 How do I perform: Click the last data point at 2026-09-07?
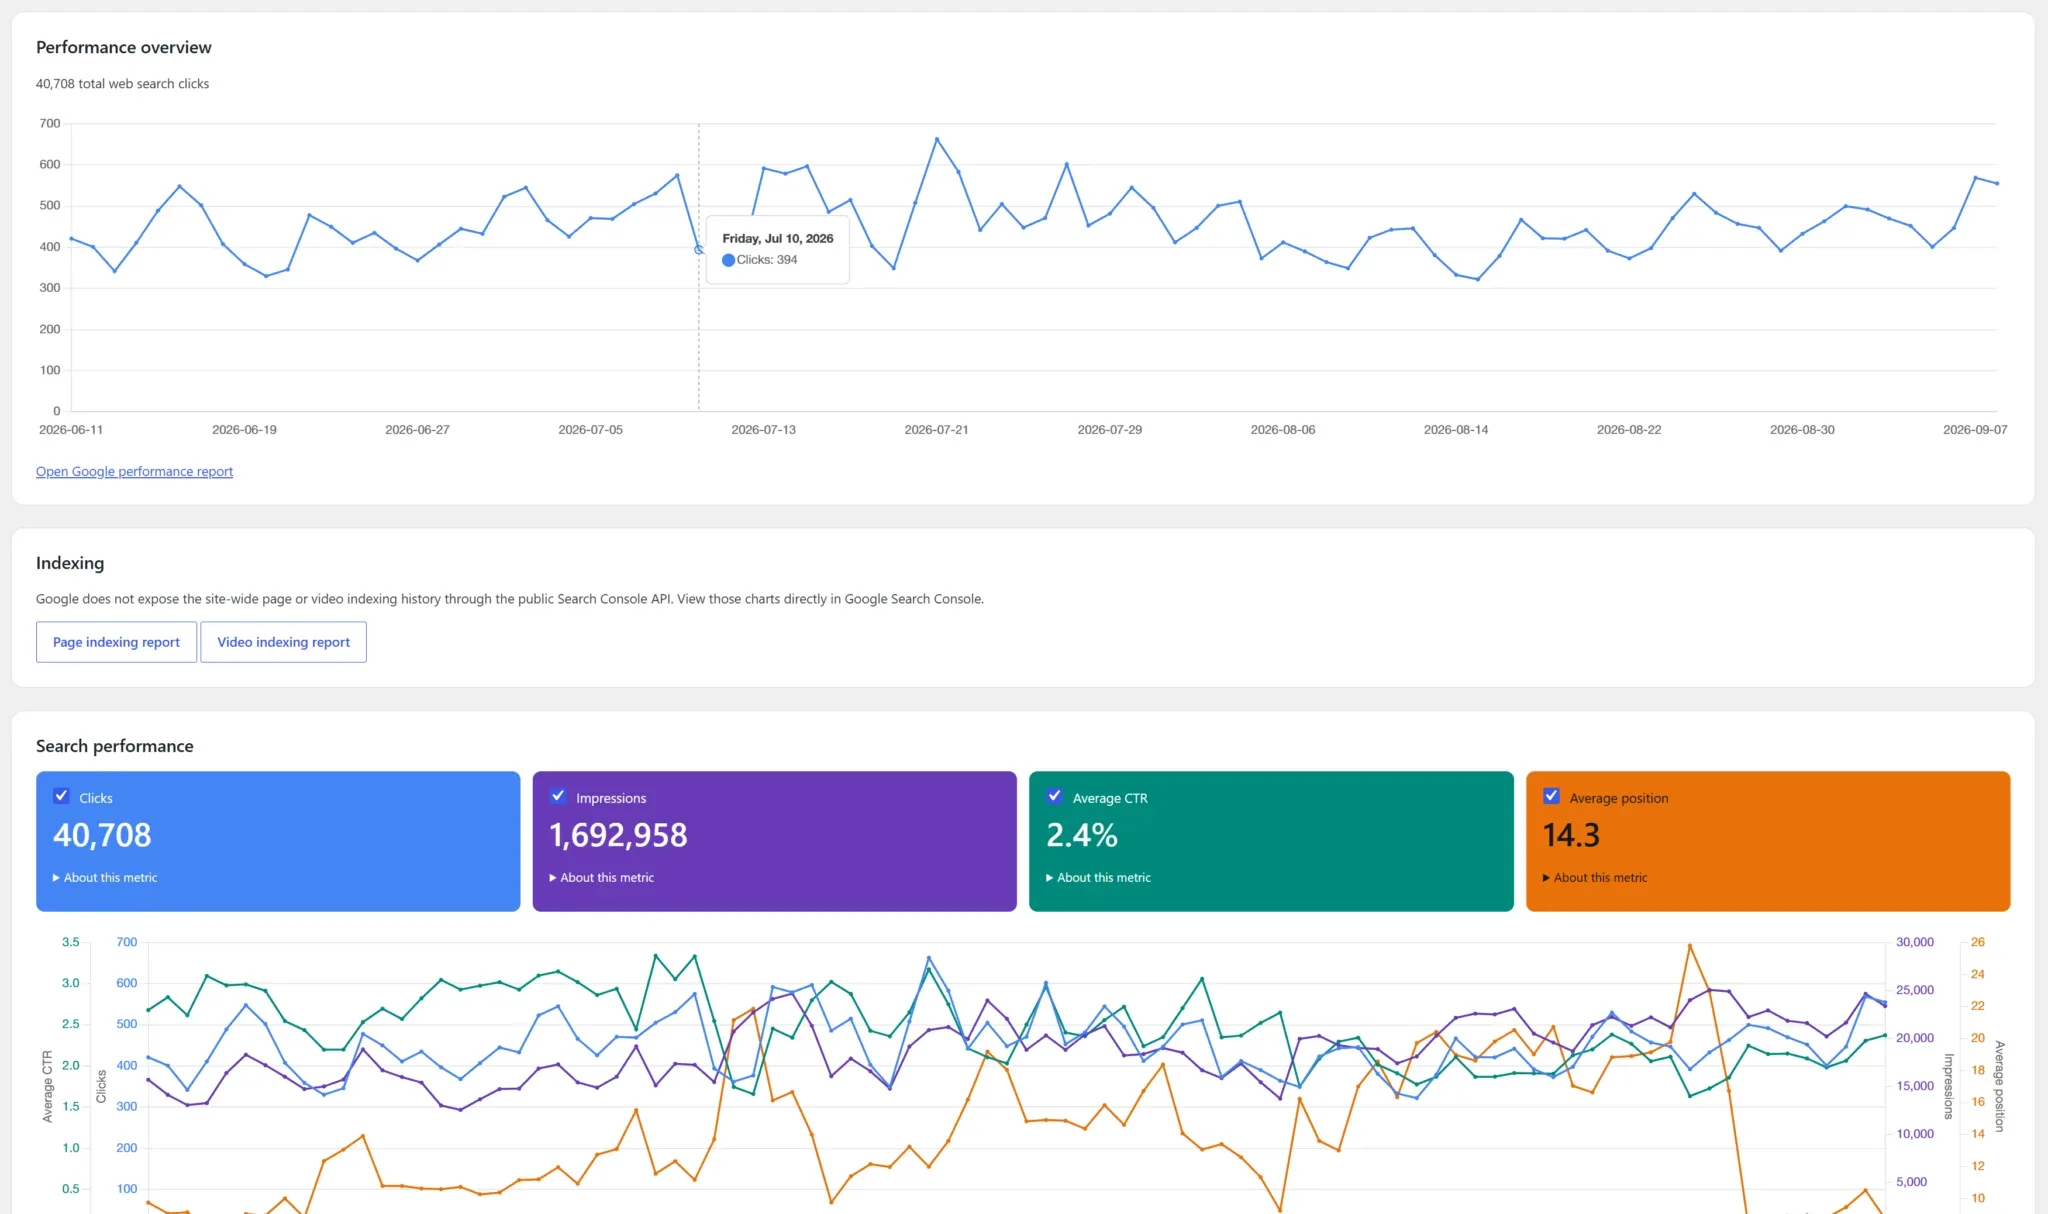1997,183
